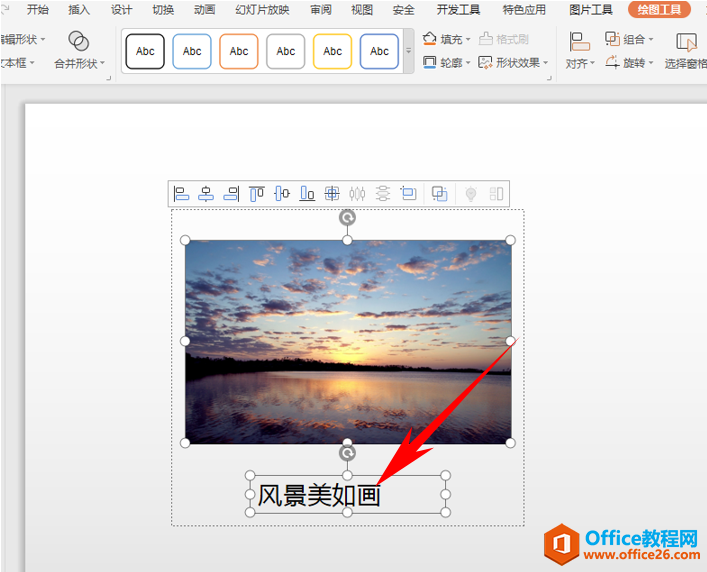Viewport: 707px width, 572px height.
Task: Open the outline (轮廓) dropdown
Action: (445, 62)
